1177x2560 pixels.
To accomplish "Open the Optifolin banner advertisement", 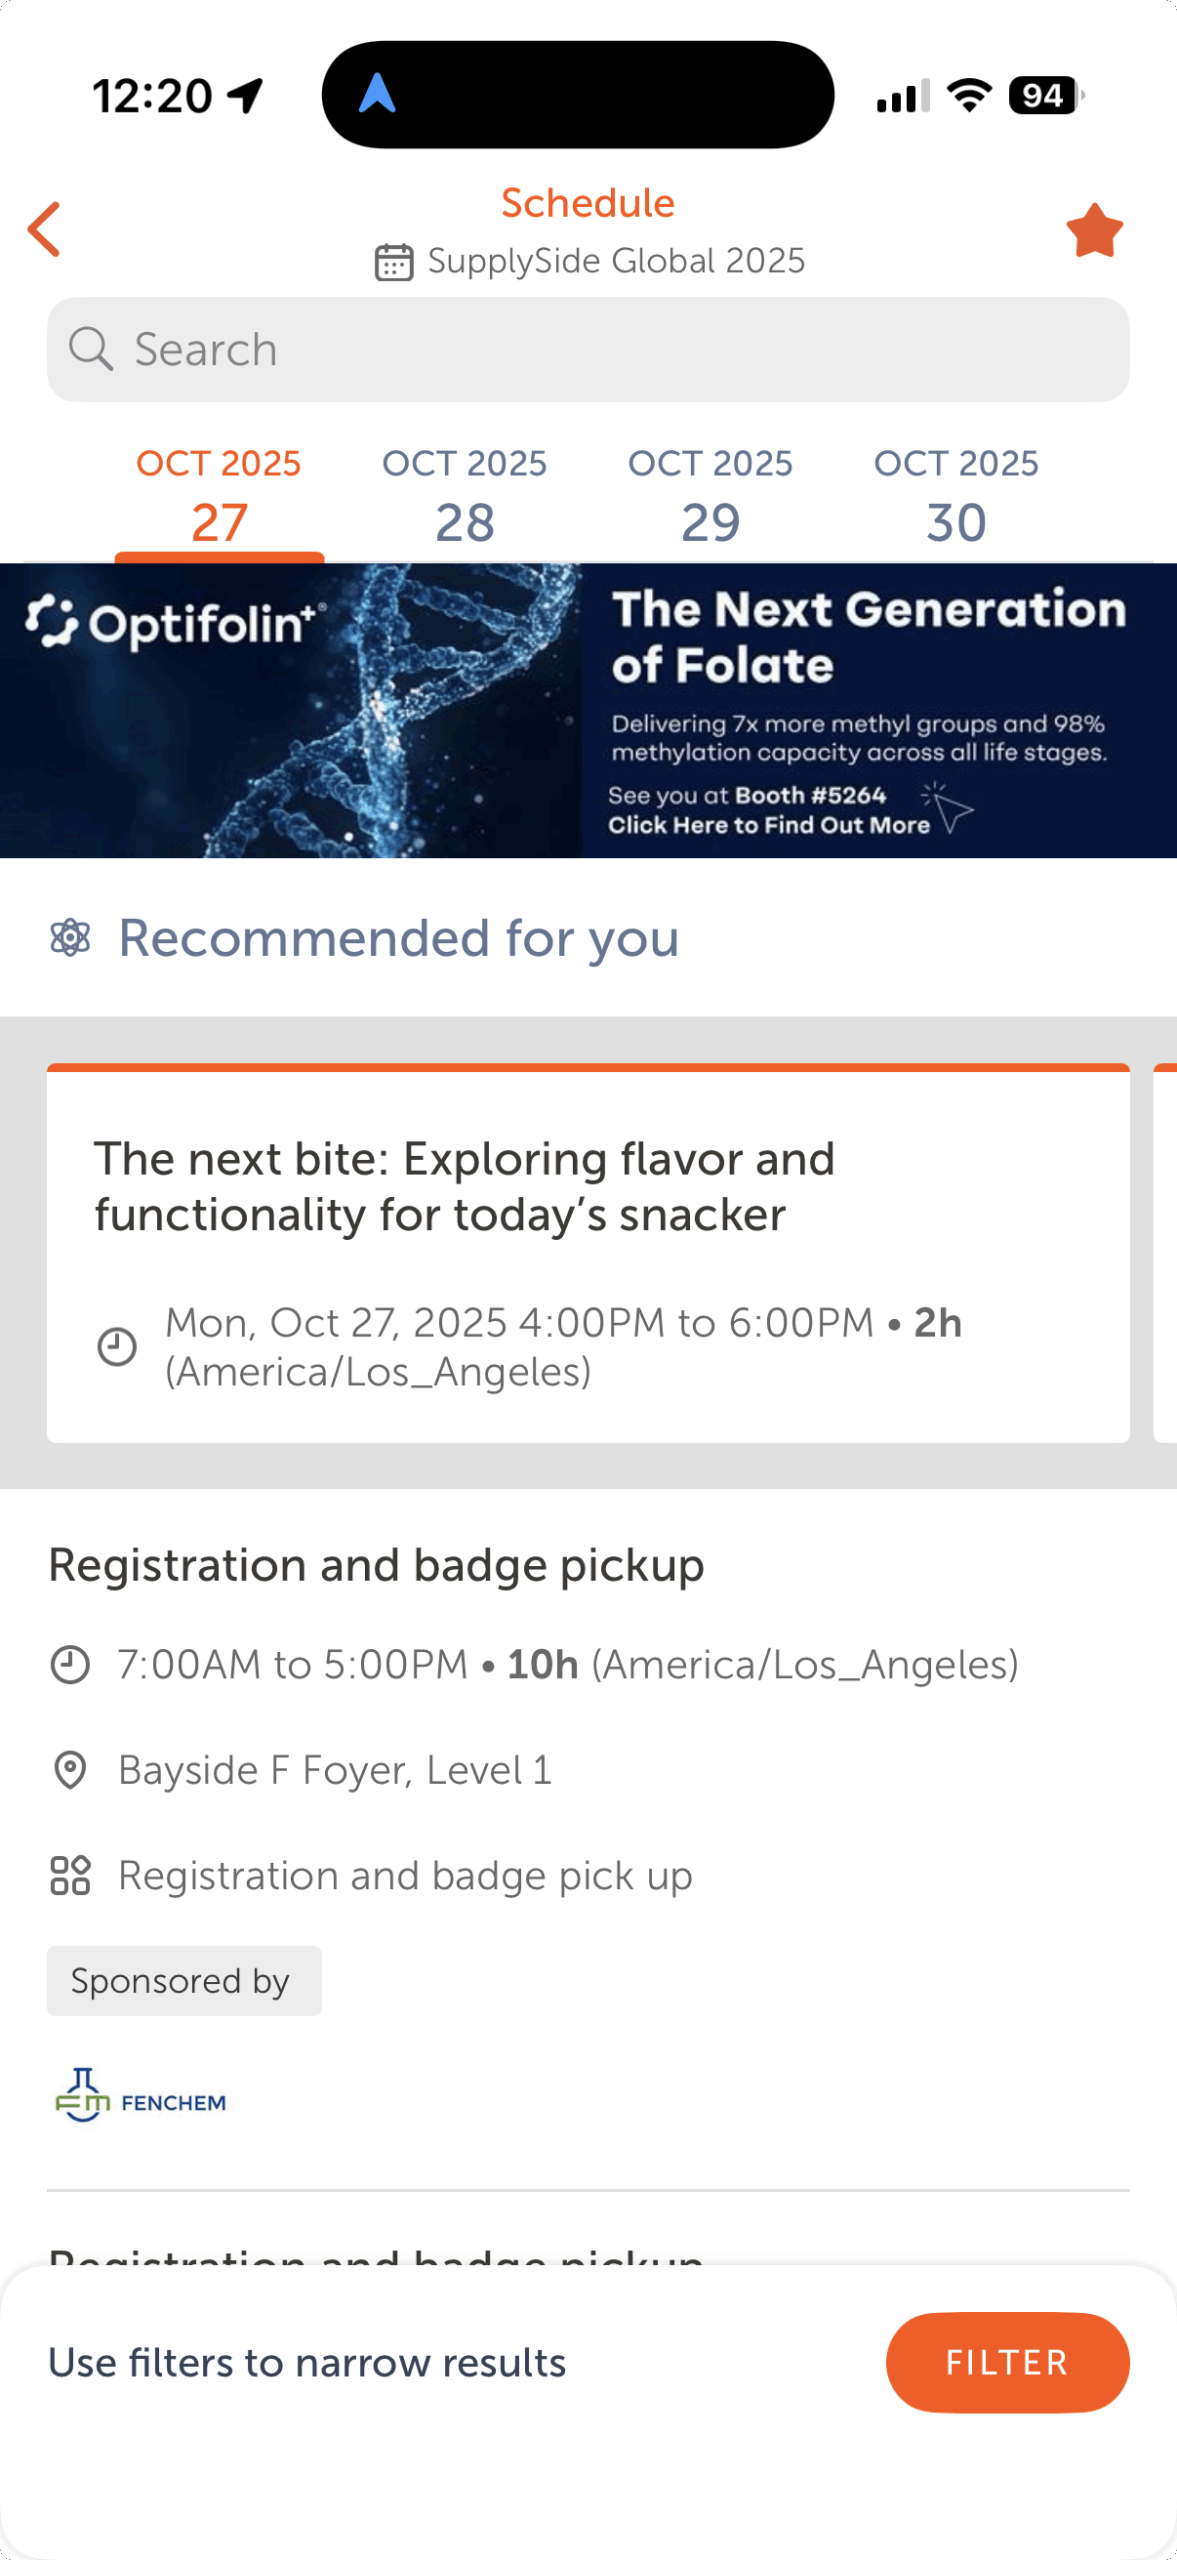I will (x=588, y=710).
